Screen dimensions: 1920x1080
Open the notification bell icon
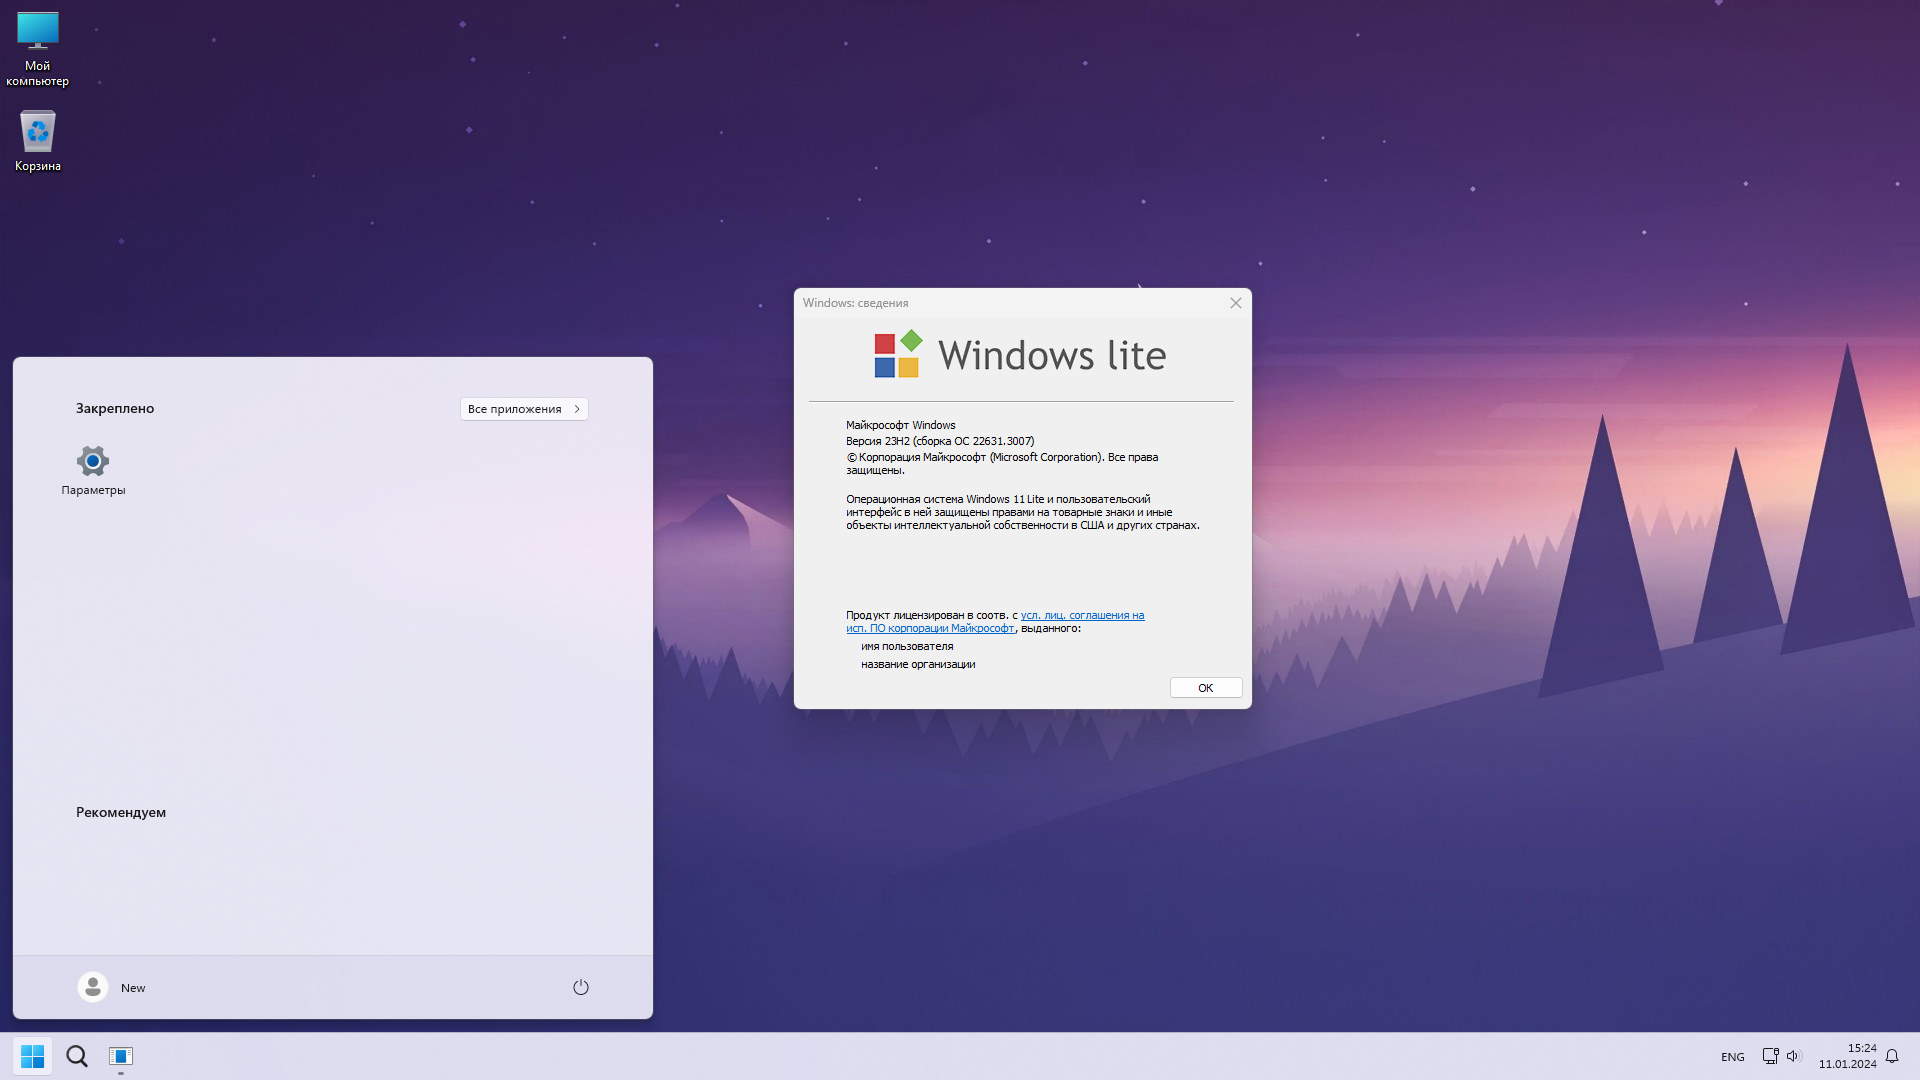pyautogui.click(x=1892, y=1056)
